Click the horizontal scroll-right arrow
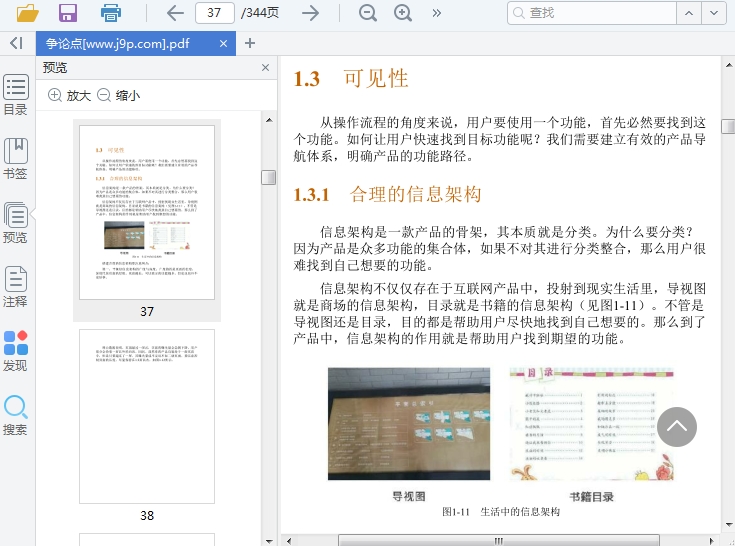The width and height of the screenshot is (735, 546). coord(712,541)
